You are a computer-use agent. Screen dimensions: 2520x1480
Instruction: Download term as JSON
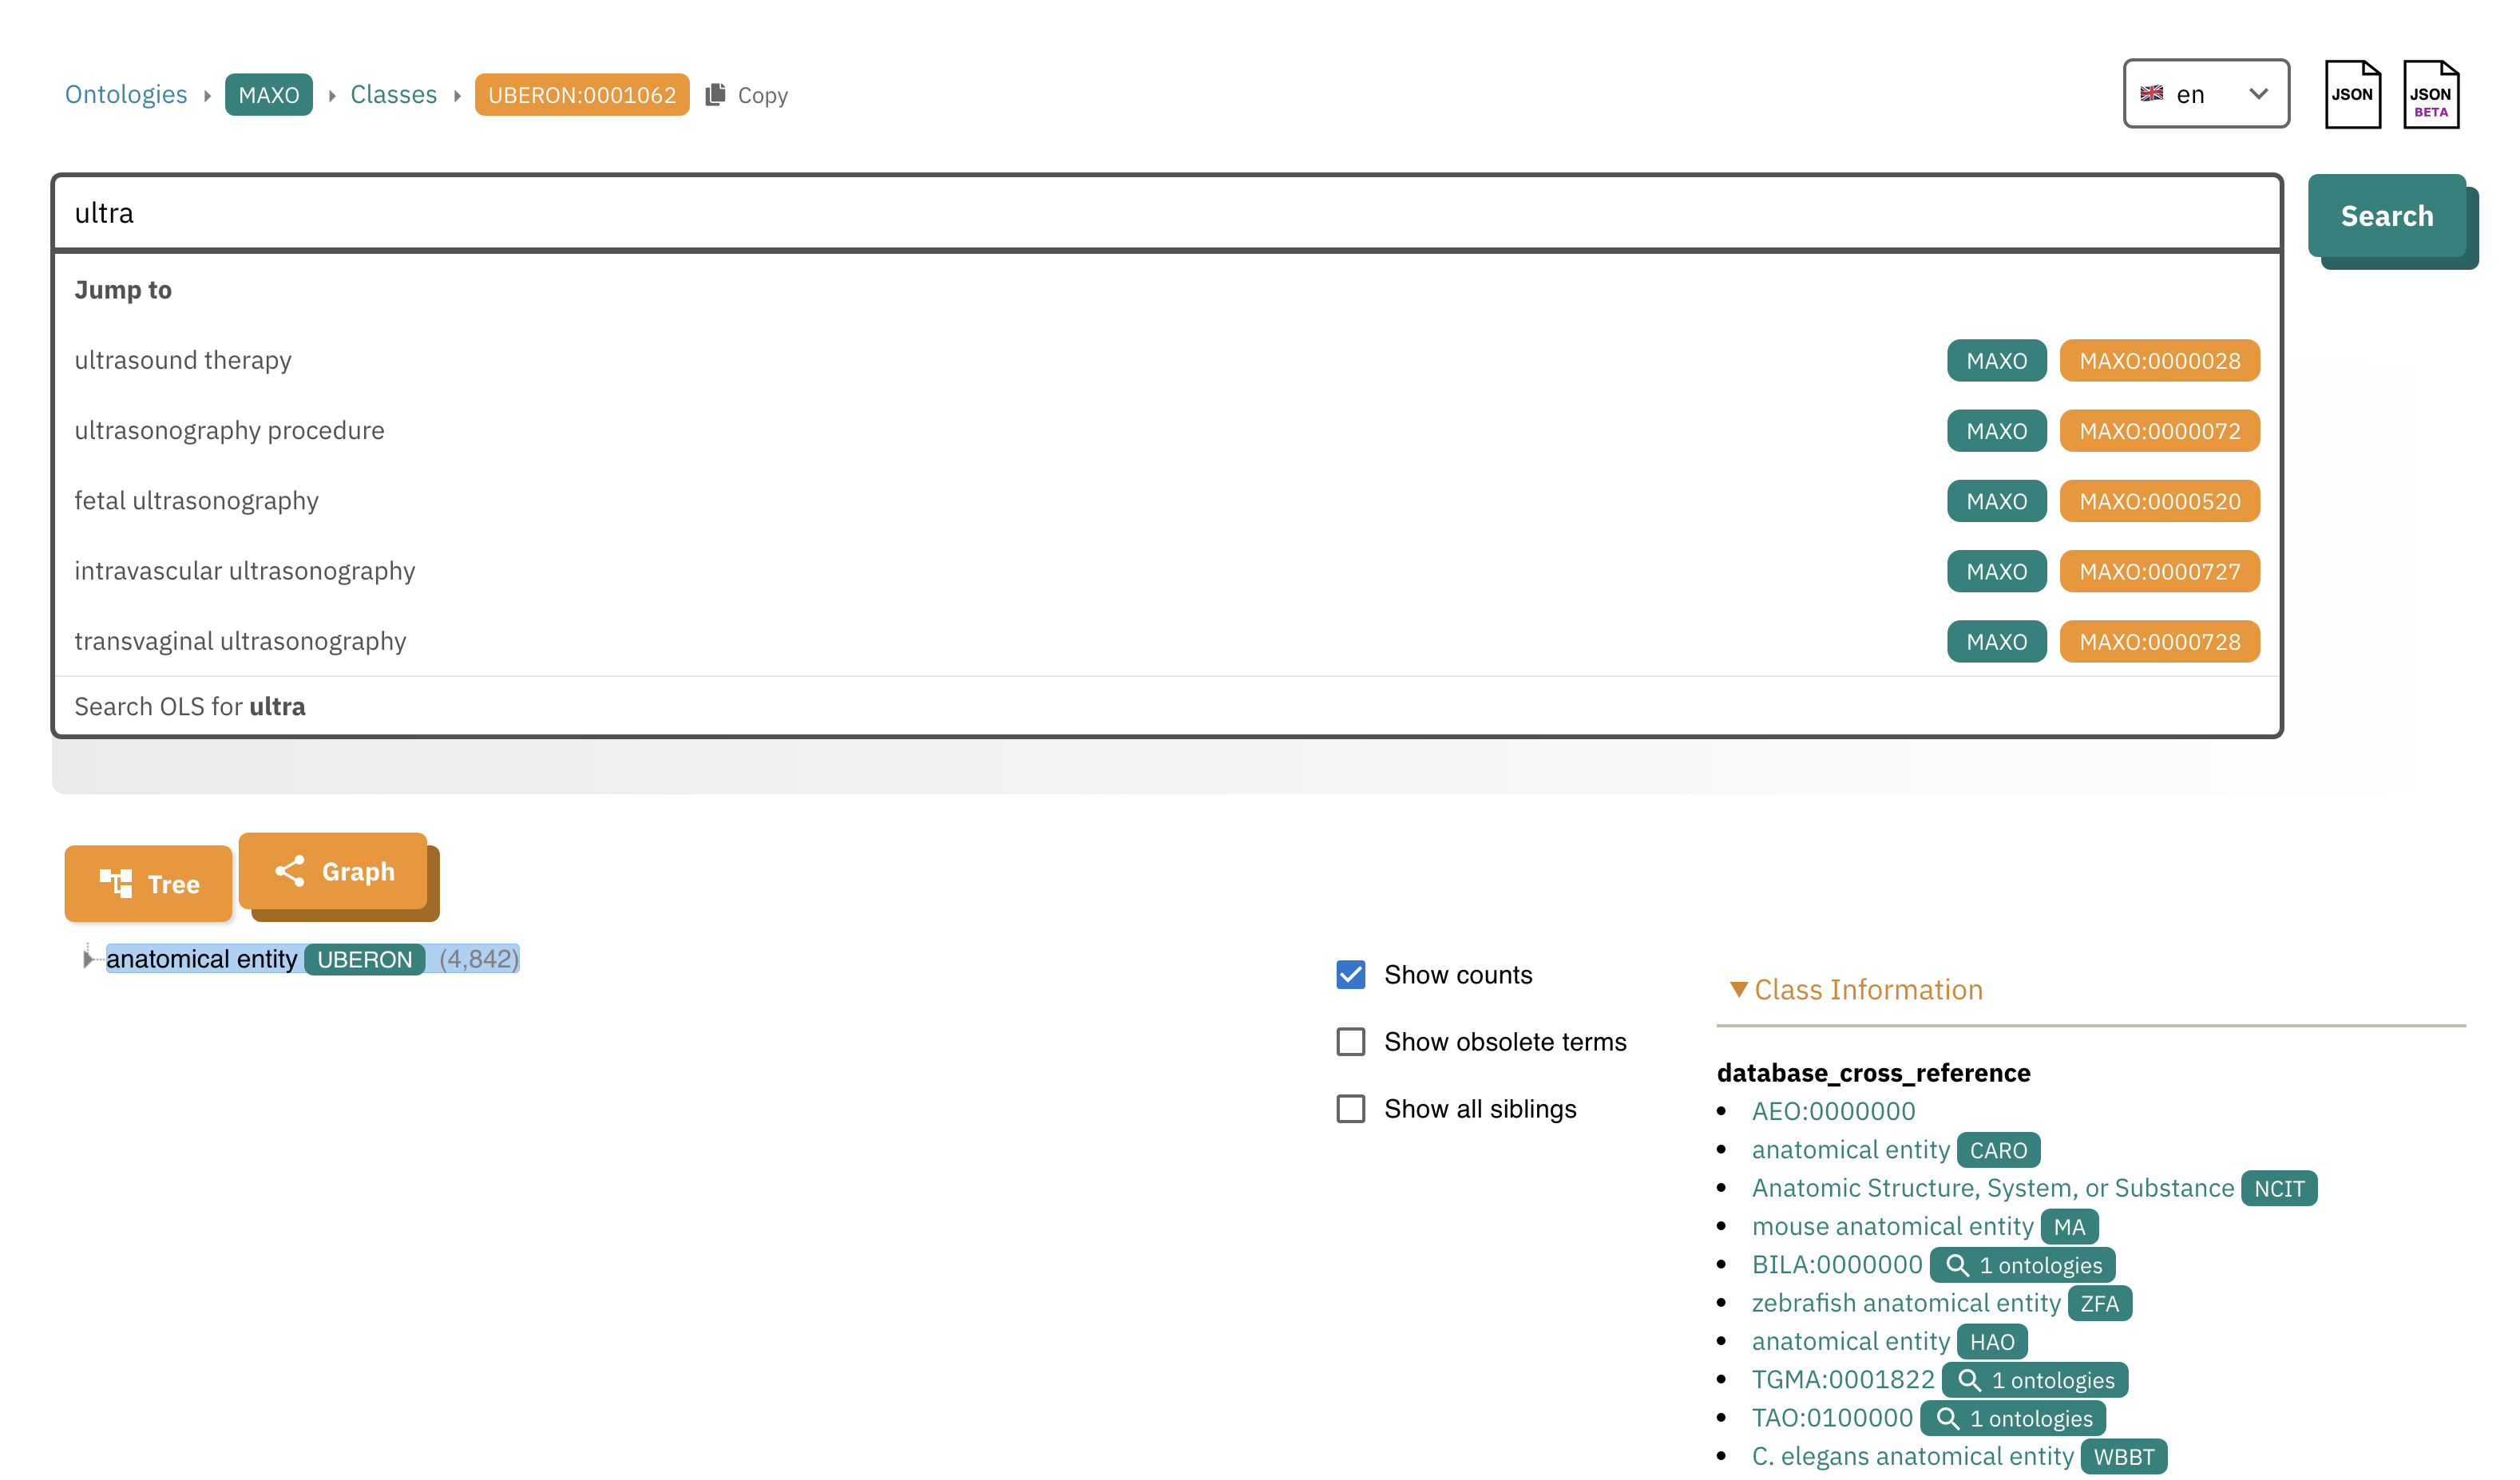2352,93
